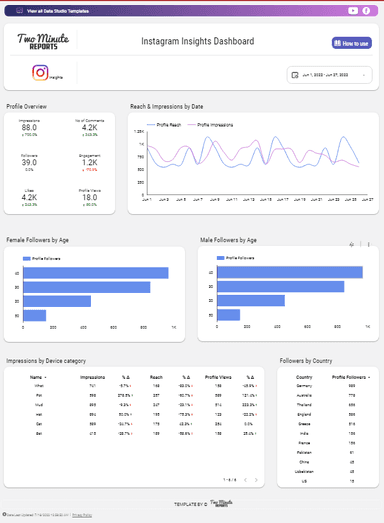Click the top bar in Male Followers chart
The width and height of the screenshot is (384, 523).
pos(290,272)
